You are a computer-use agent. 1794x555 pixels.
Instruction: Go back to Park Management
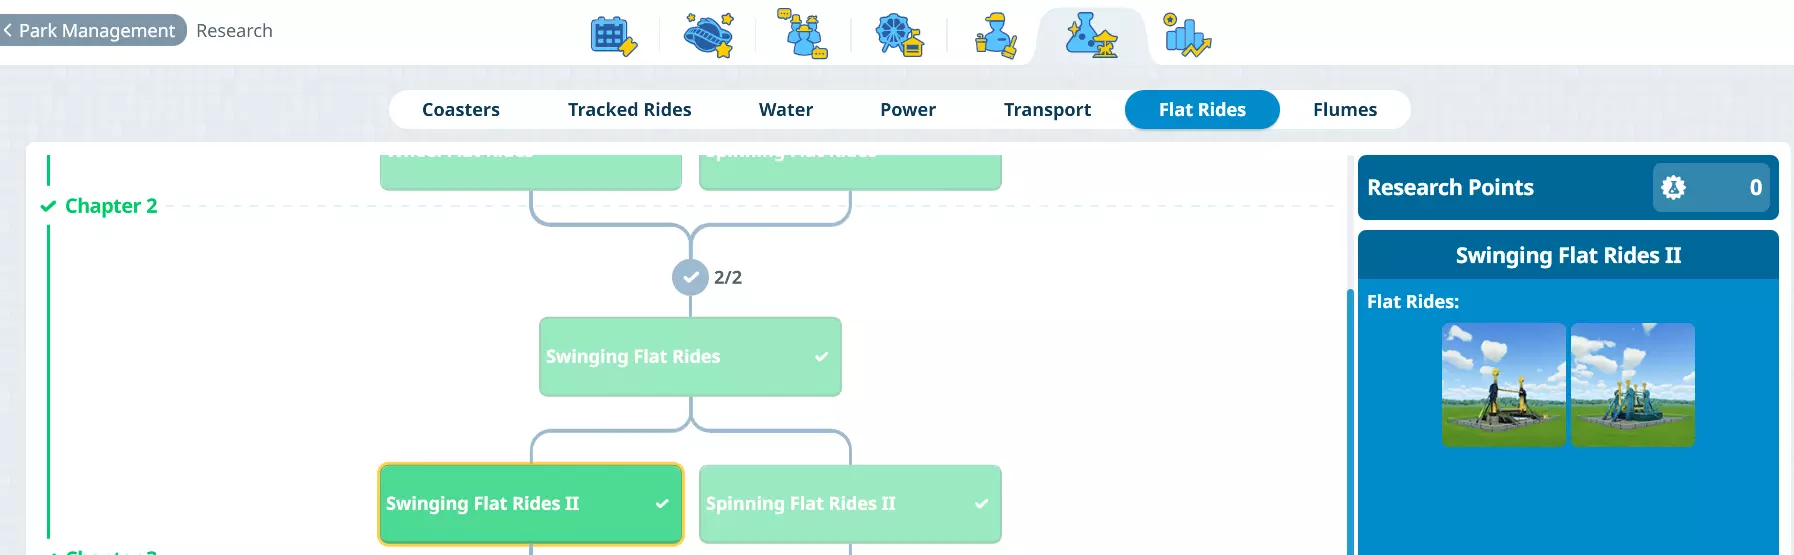pos(93,30)
